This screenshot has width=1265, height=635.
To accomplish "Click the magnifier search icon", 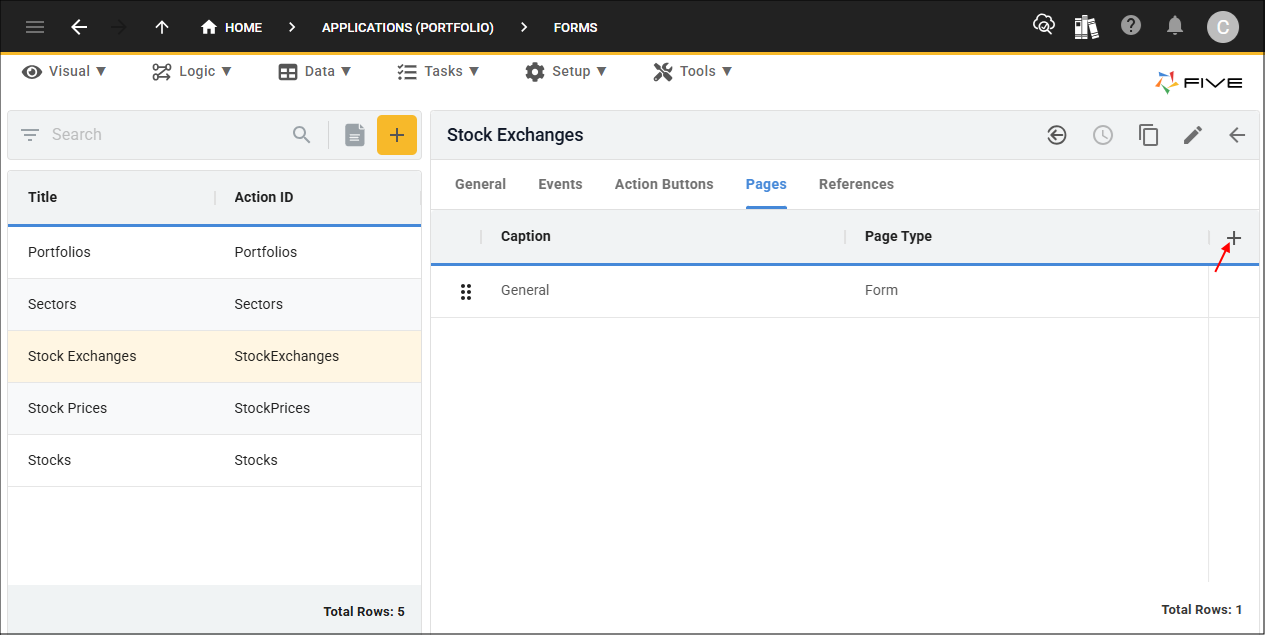I will pyautogui.click(x=302, y=135).
